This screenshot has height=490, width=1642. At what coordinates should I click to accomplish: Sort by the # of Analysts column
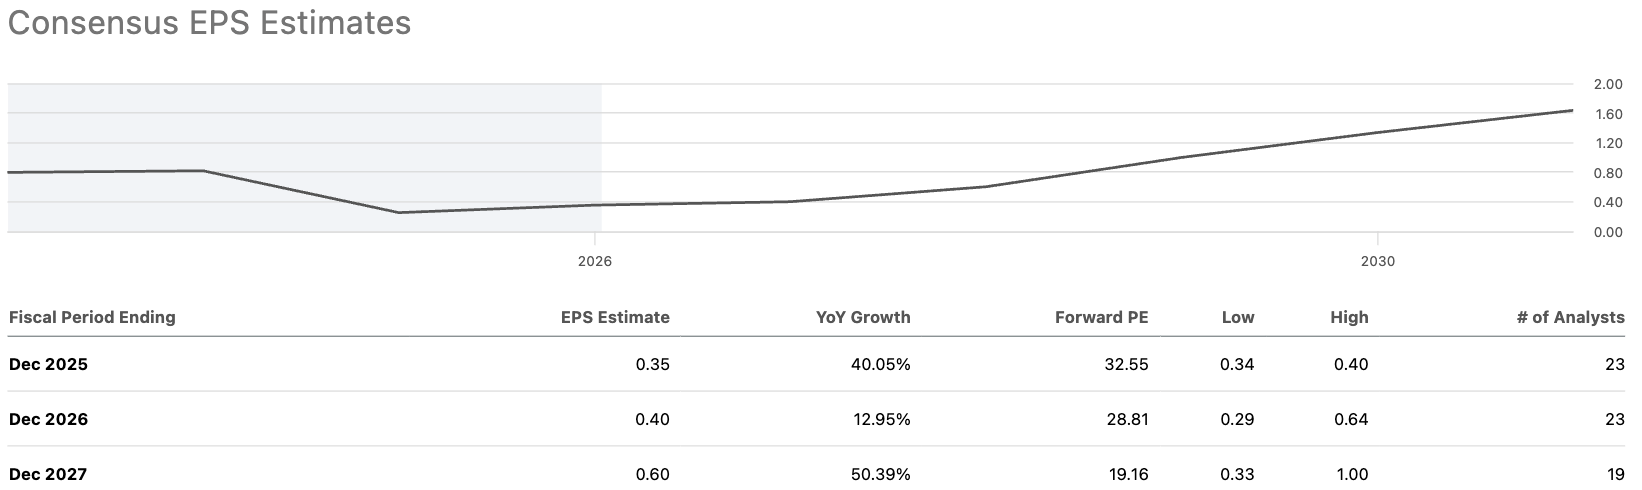(1570, 317)
